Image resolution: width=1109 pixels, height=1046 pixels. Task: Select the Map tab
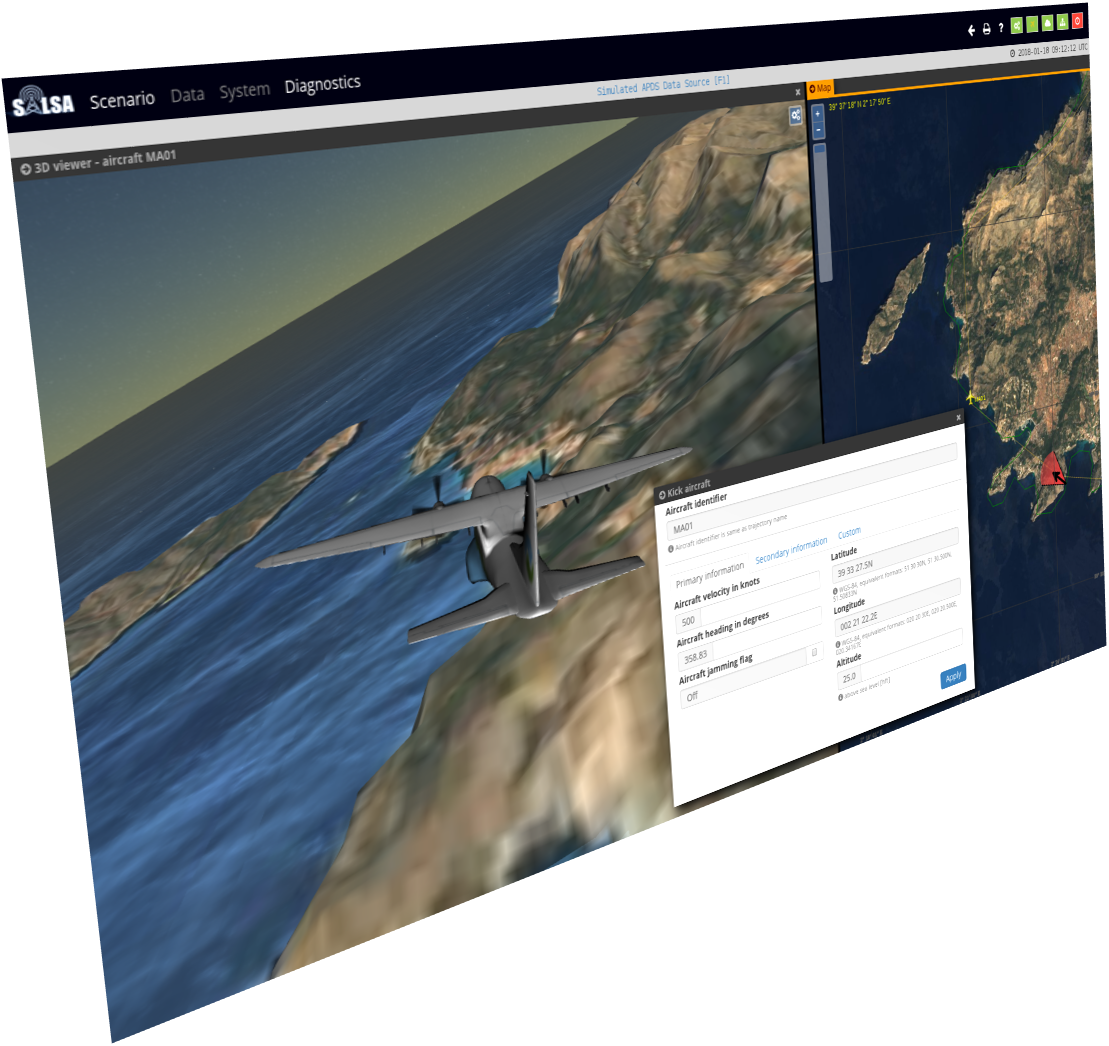pos(820,88)
